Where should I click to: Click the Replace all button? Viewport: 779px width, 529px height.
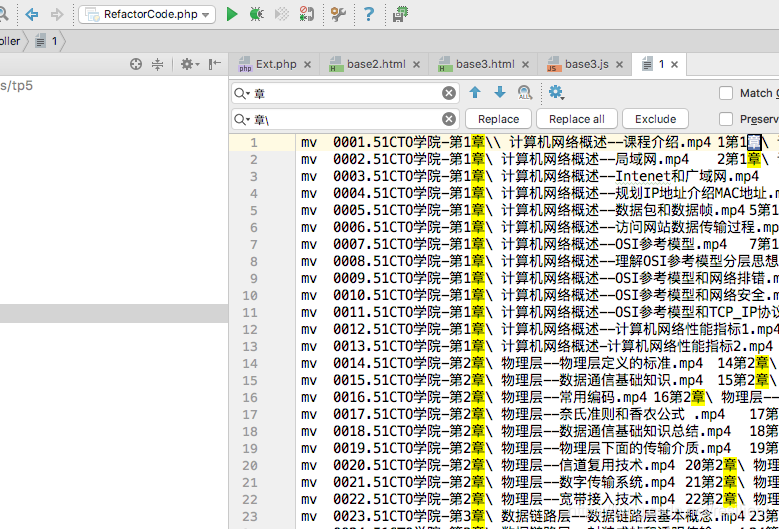(x=577, y=119)
